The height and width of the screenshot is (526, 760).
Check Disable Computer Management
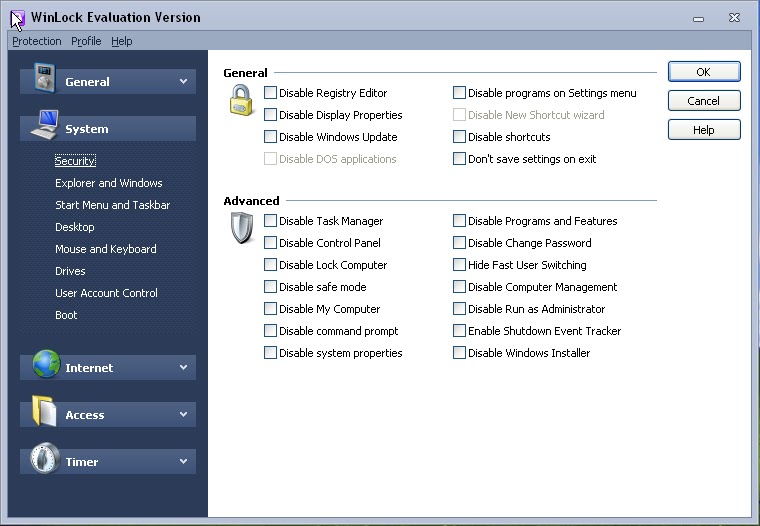pyautogui.click(x=459, y=287)
